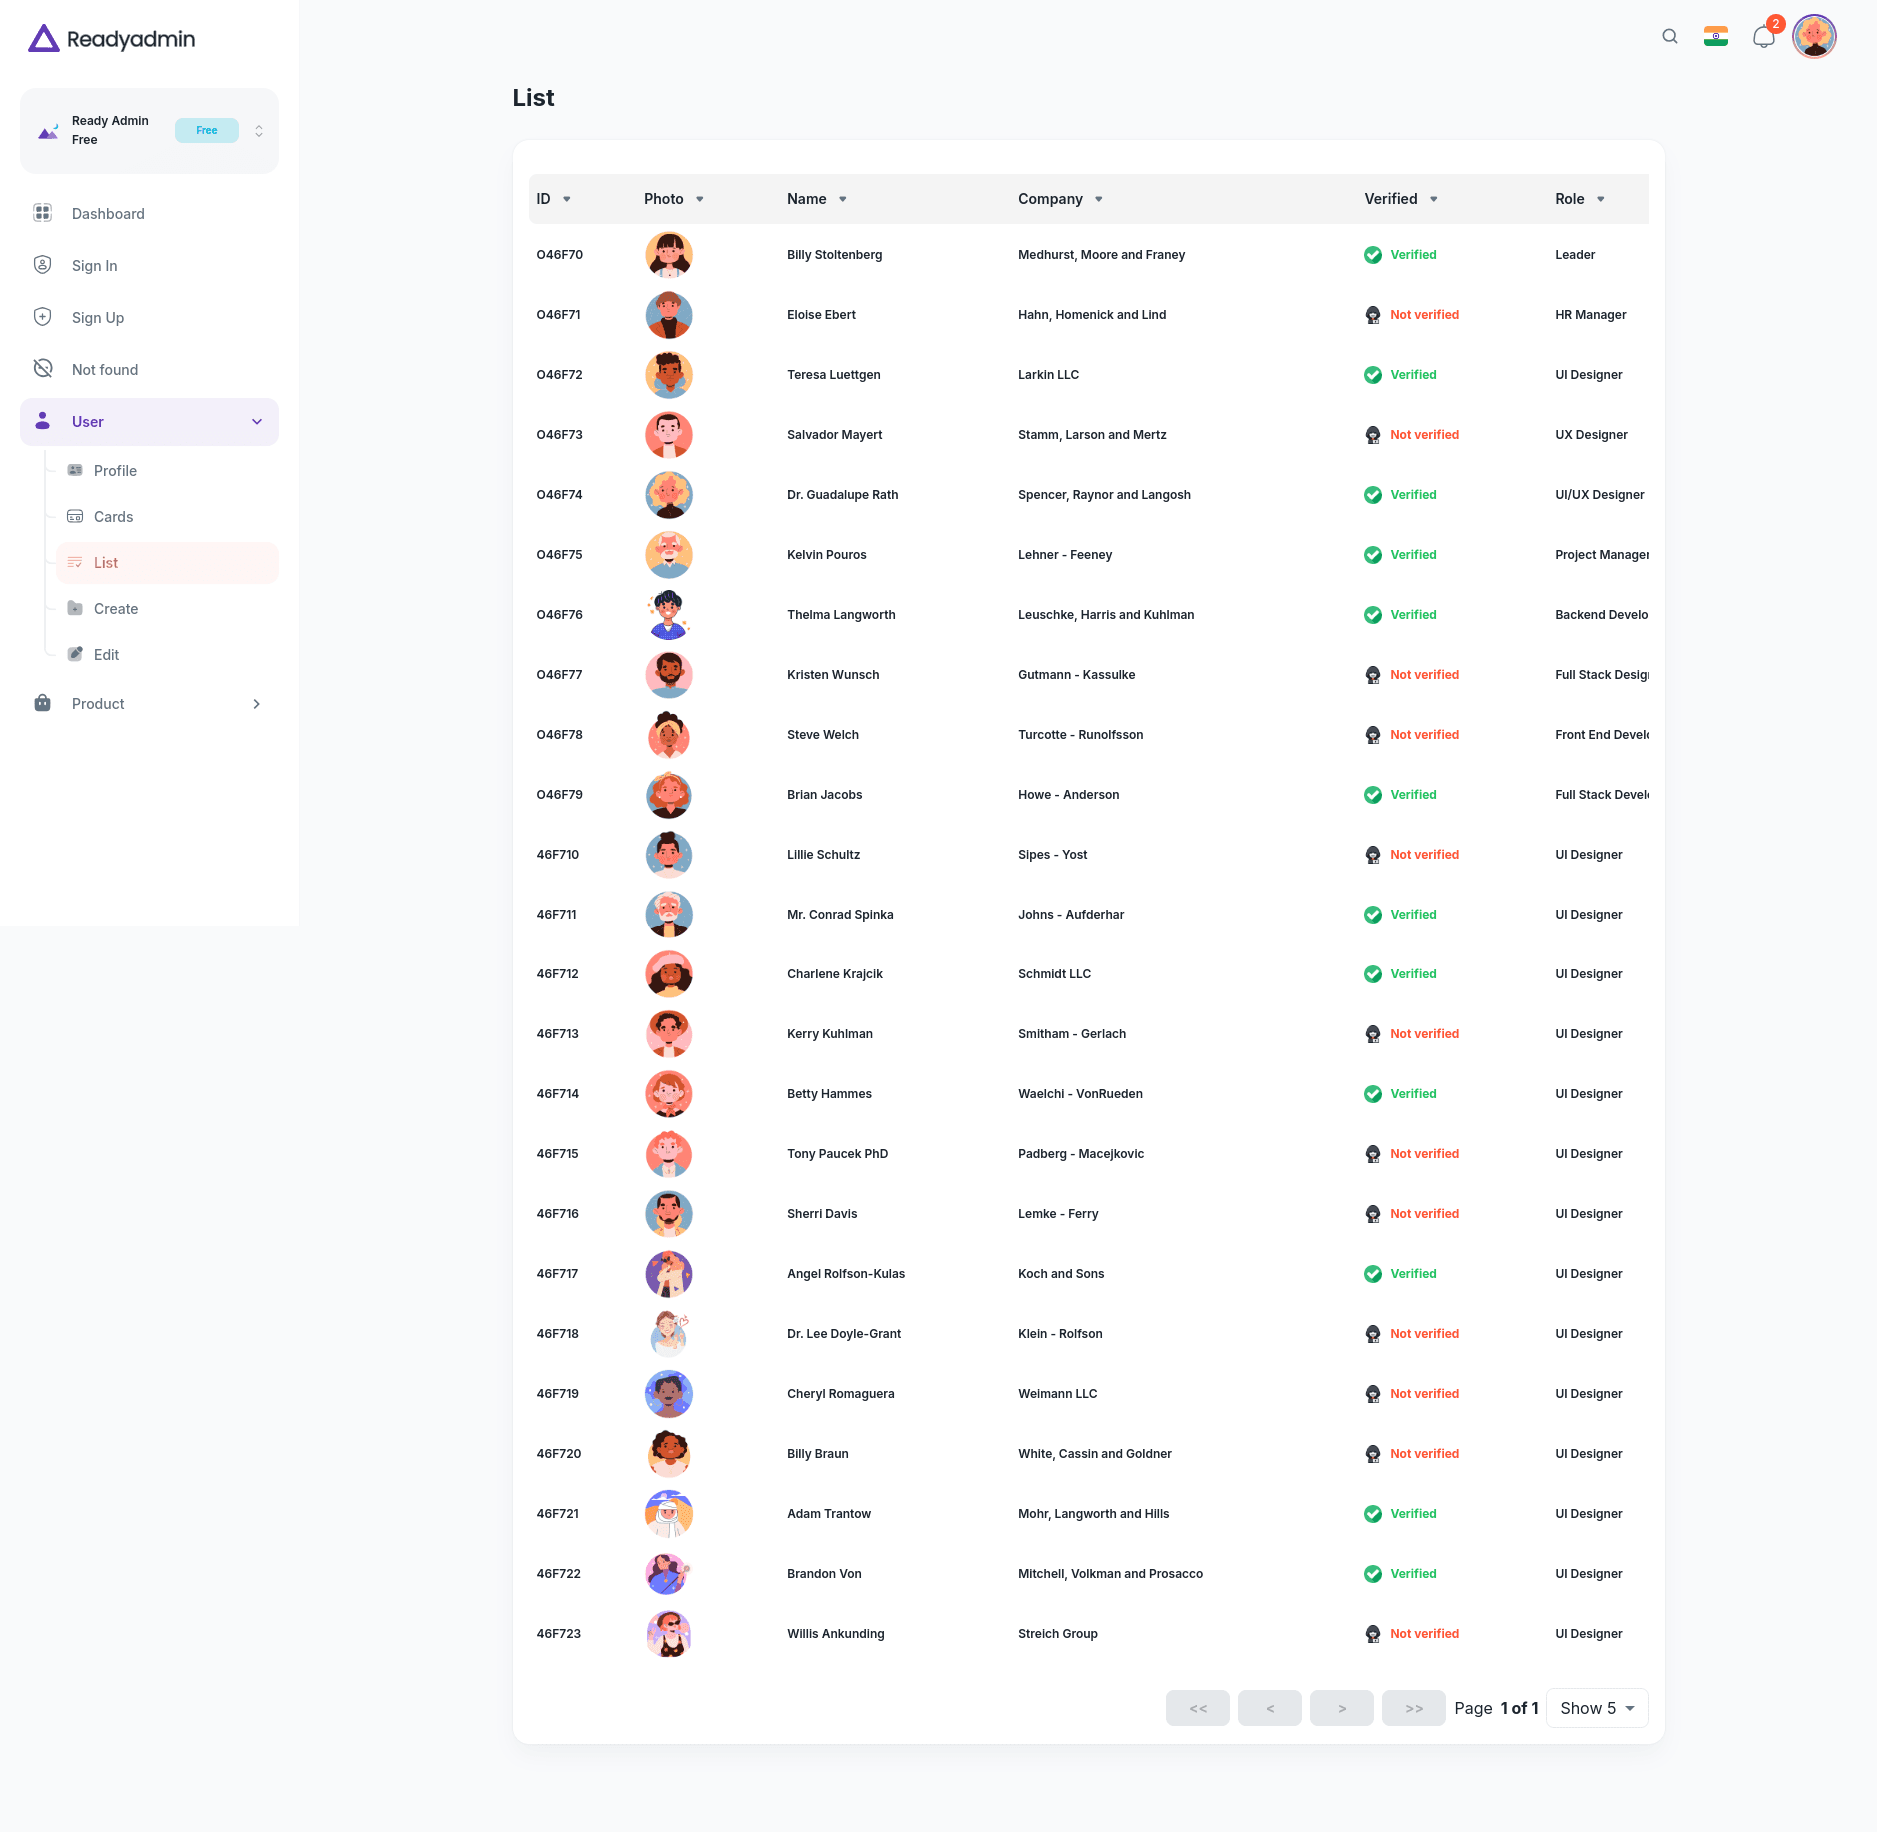Viewport: 1877px width, 1834px height.
Task: Expand the Product sidebar section
Action: 257,703
